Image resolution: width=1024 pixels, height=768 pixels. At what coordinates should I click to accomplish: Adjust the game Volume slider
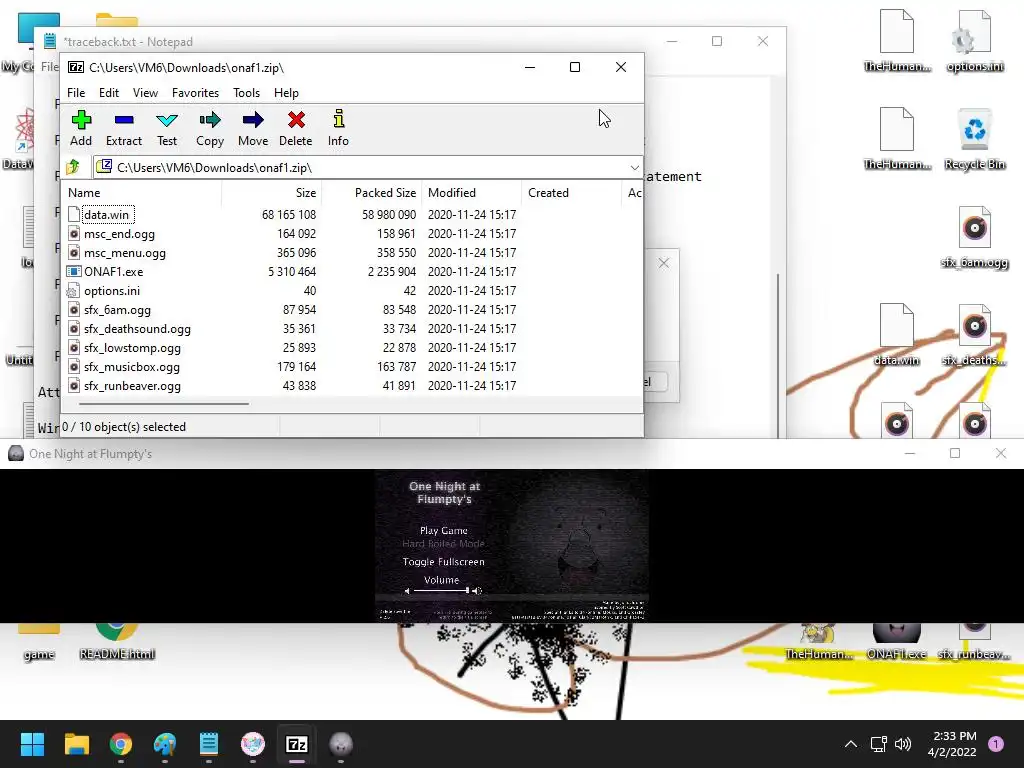click(441, 590)
